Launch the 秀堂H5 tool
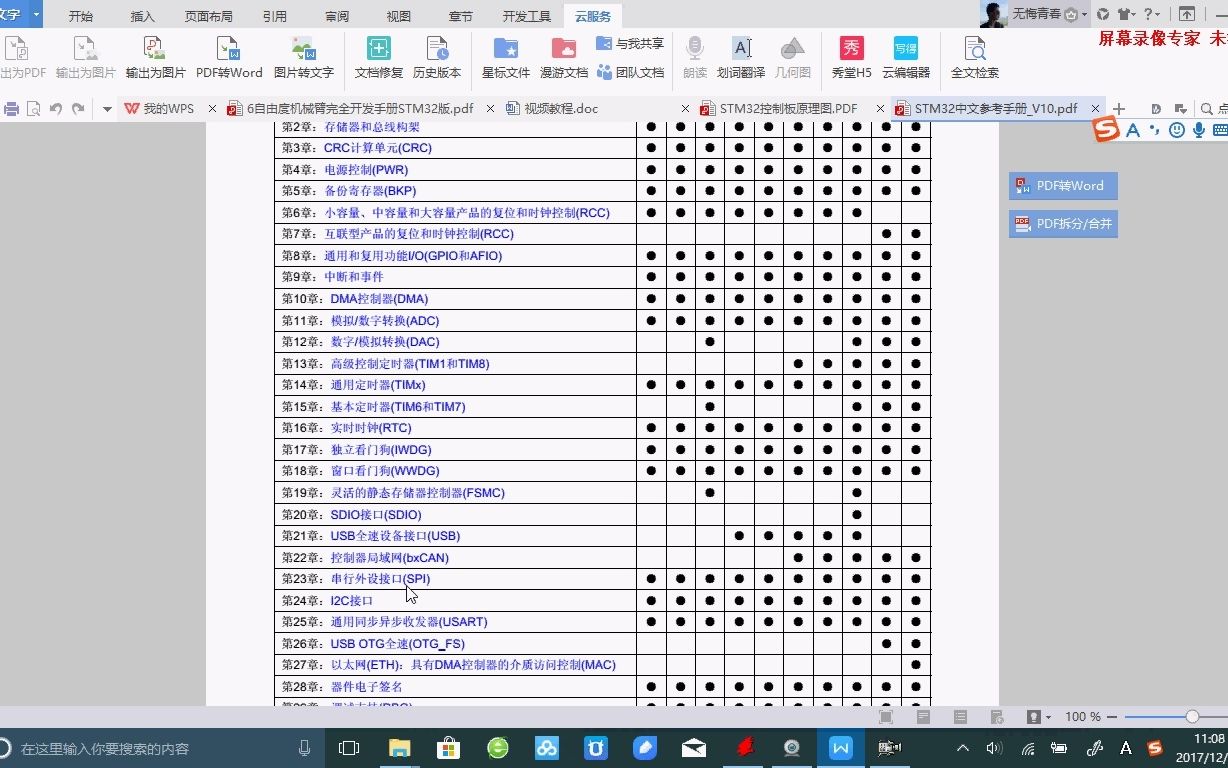The height and width of the screenshot is (768, 1228). click(851, 55)
